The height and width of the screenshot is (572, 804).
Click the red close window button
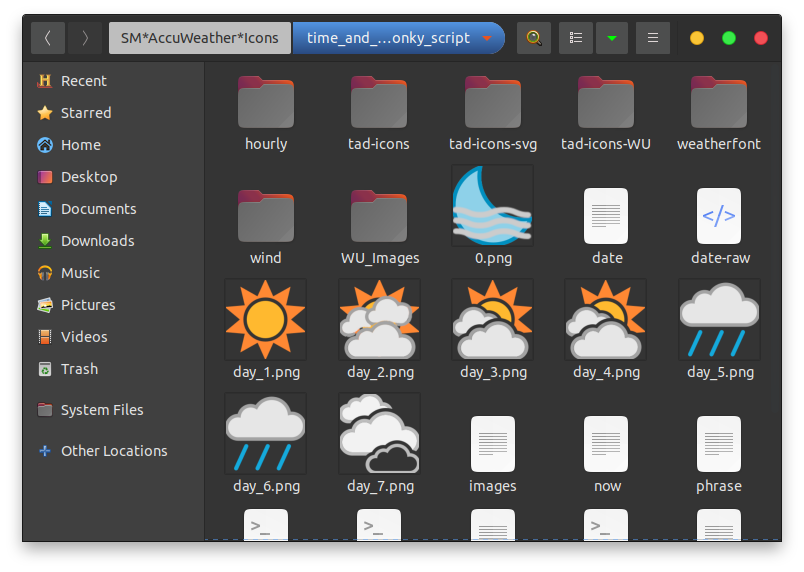pos(761,38)
